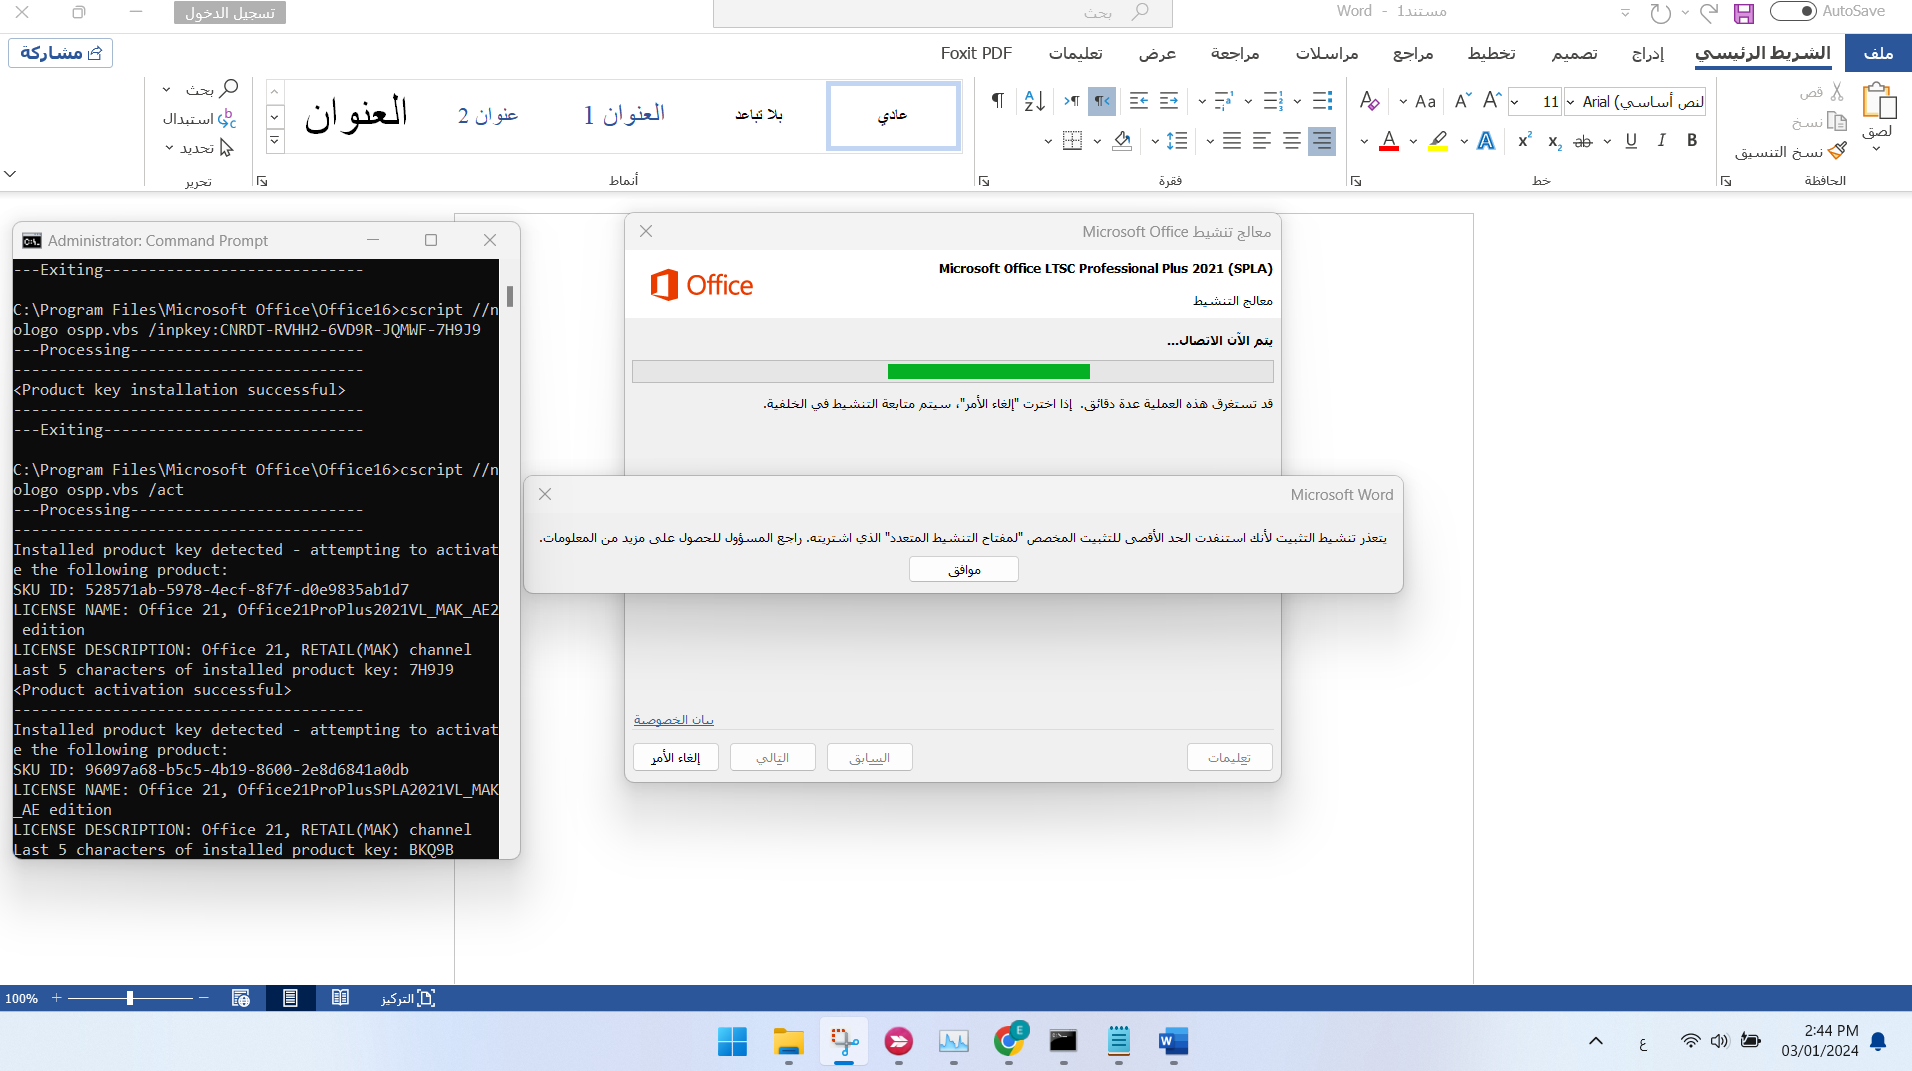
Task: Click the Paste clipboard icon
Action: tap(1878, 101)
